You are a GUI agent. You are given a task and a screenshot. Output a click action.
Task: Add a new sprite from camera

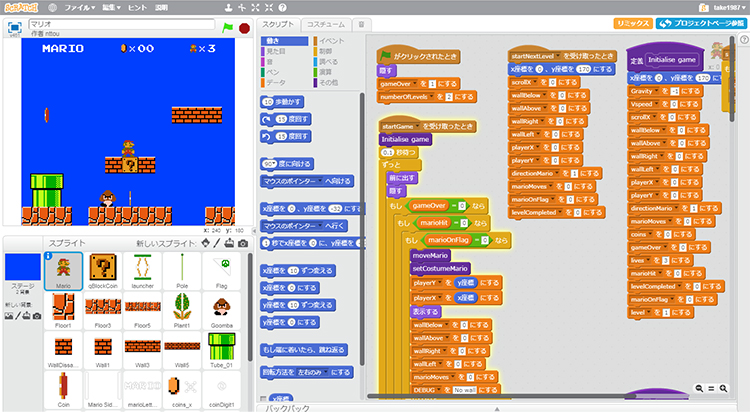[x=243, y=243]
